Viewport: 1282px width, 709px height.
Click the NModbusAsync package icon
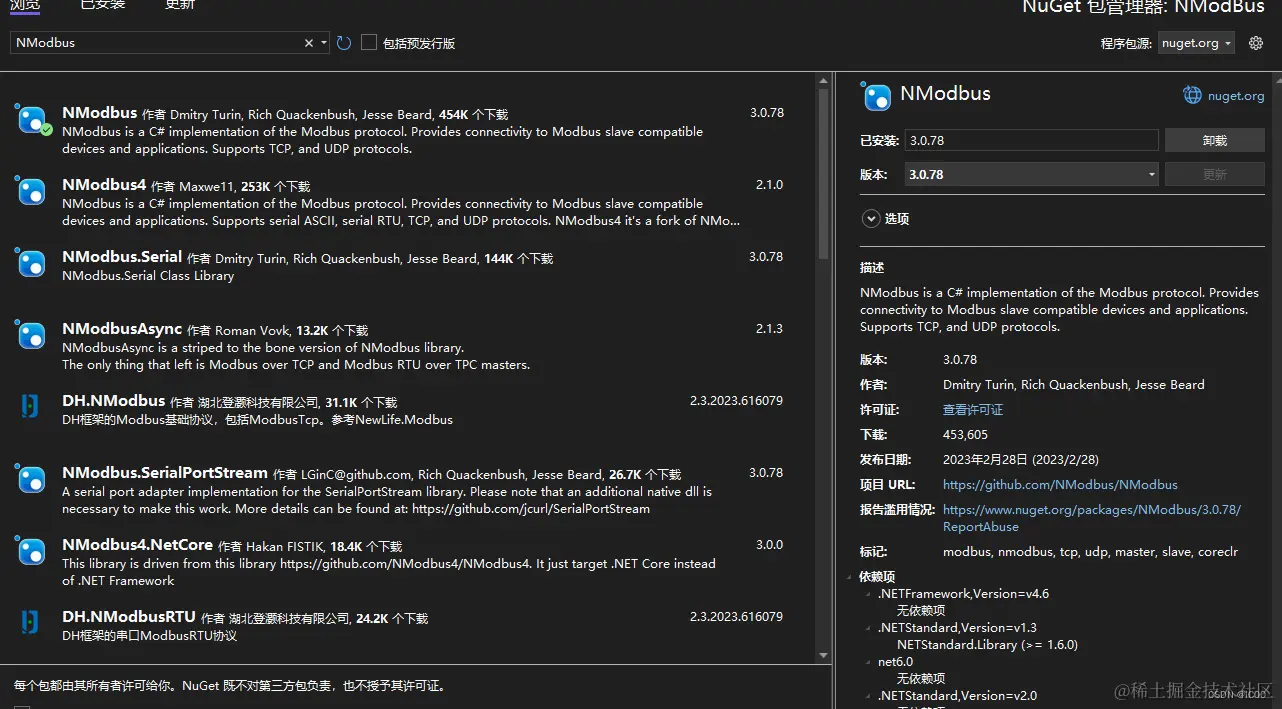pos(32,335)
